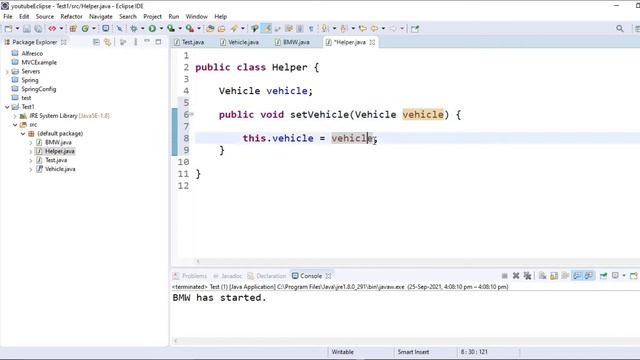The height and width of the screenshot is (360, 640).
Task: Minimize the Package Explorer view
Action: click(147, 42)
